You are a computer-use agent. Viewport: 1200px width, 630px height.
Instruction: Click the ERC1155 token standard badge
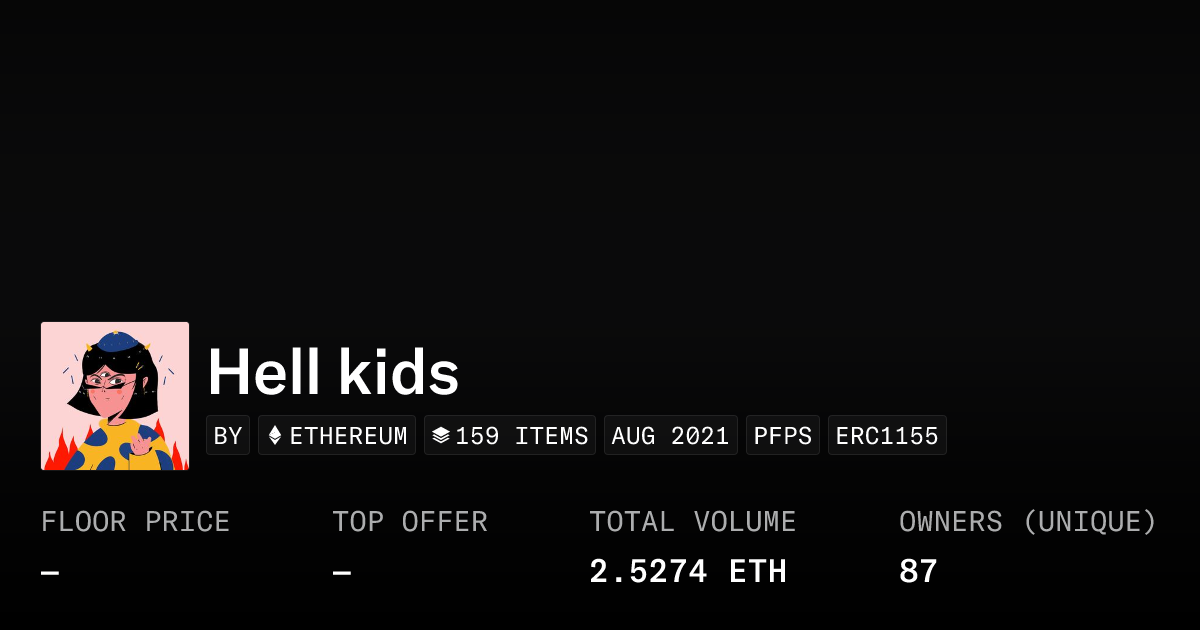point(887,436)
